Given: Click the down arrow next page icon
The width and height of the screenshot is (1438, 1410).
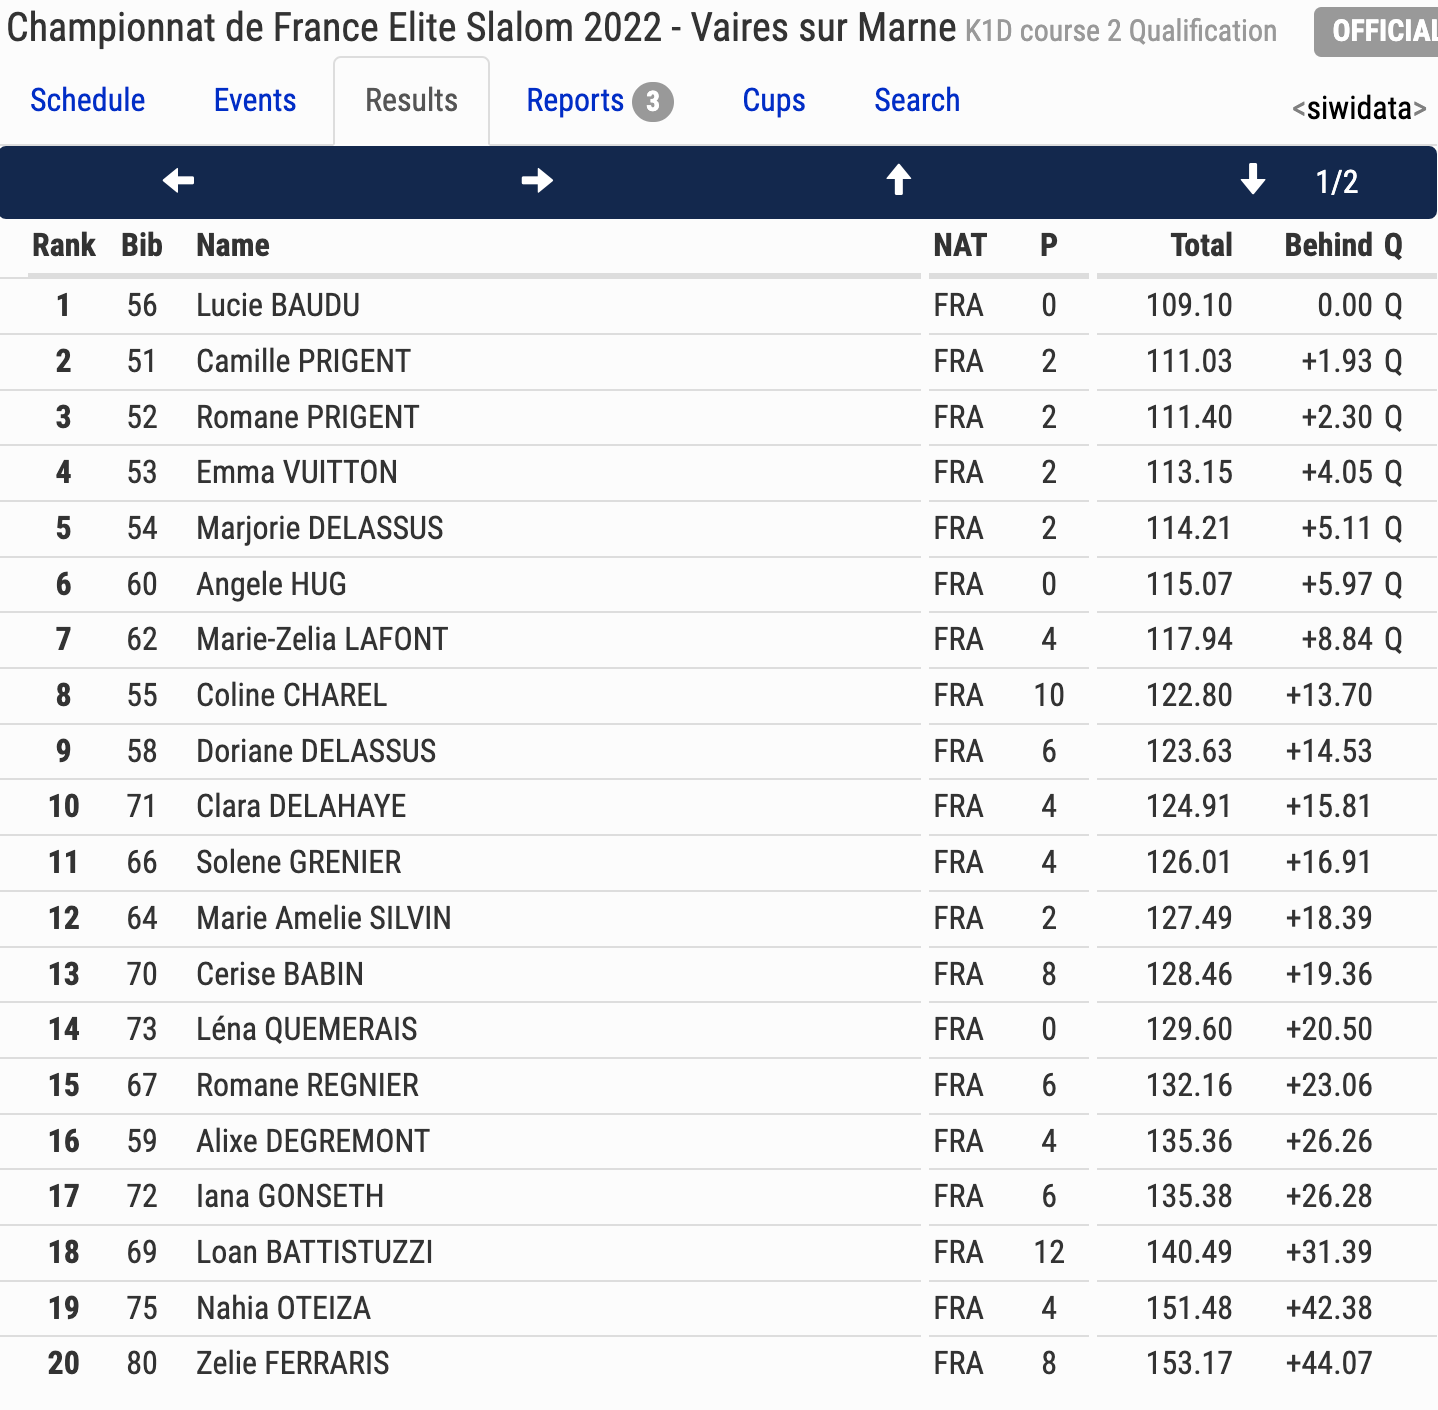Looking at the screenshot, I should [1252, 180].
